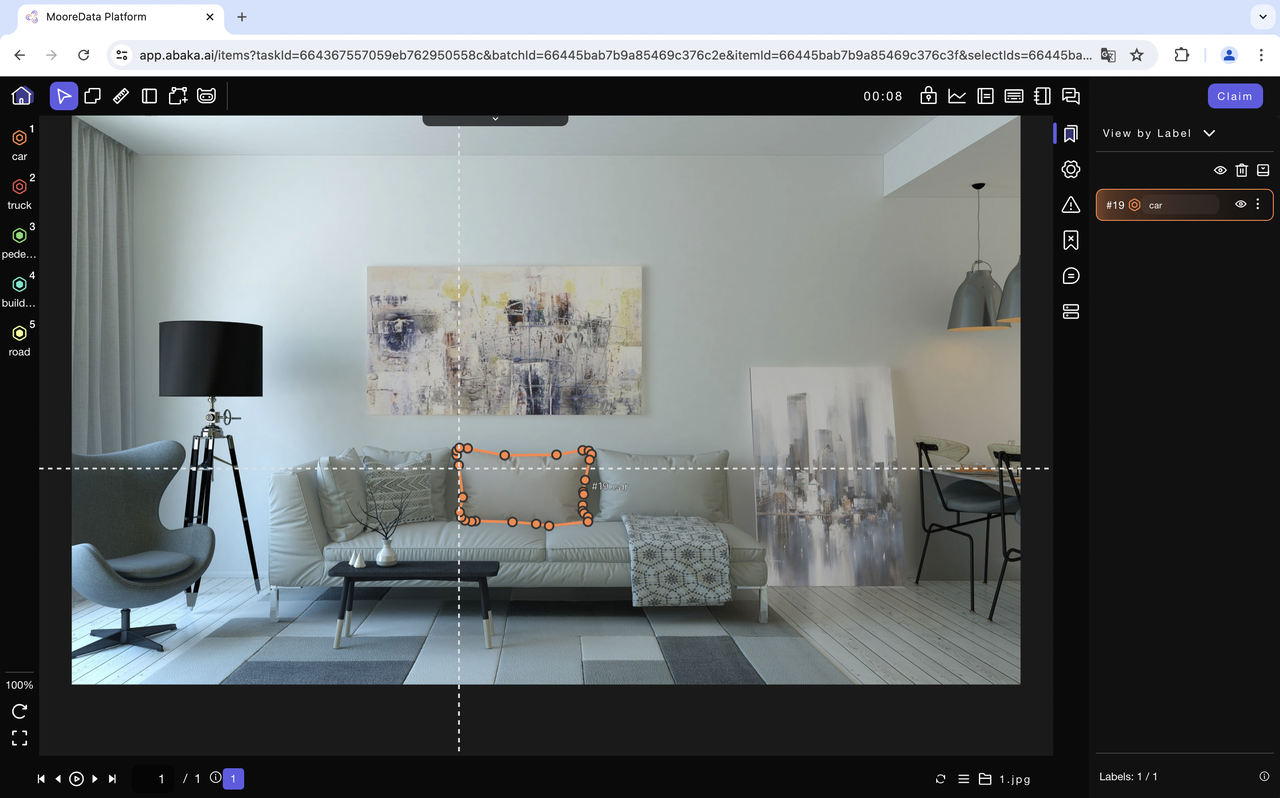The width and height of the screenshot is (1280, 798).
Task: Click the home icon in the toolbar
Action: (x=22, y=96)
